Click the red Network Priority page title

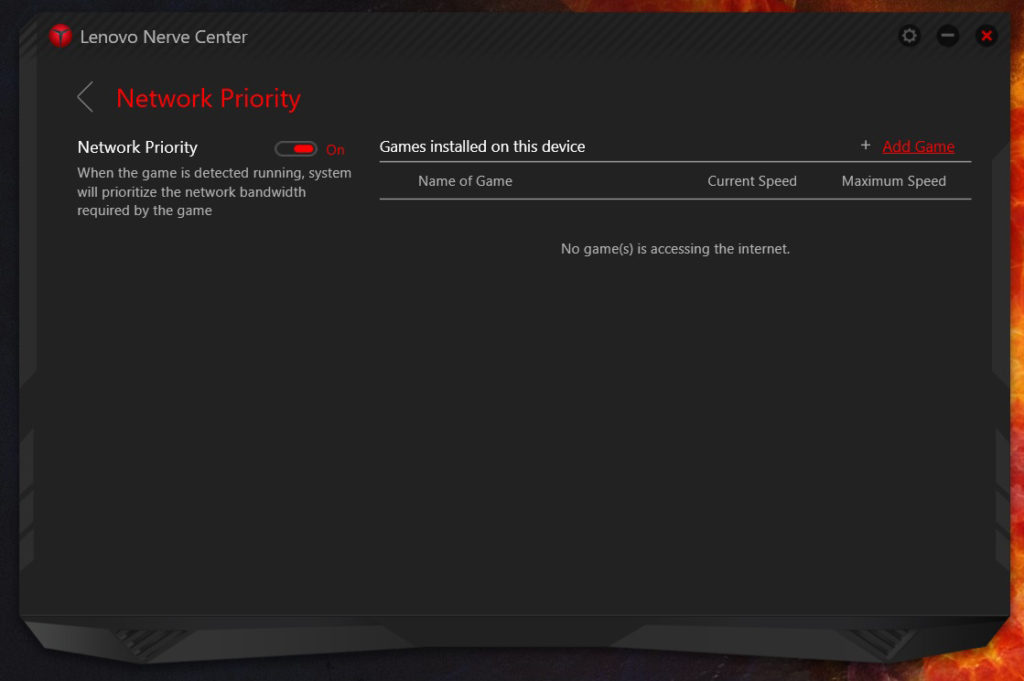(208, 98)
